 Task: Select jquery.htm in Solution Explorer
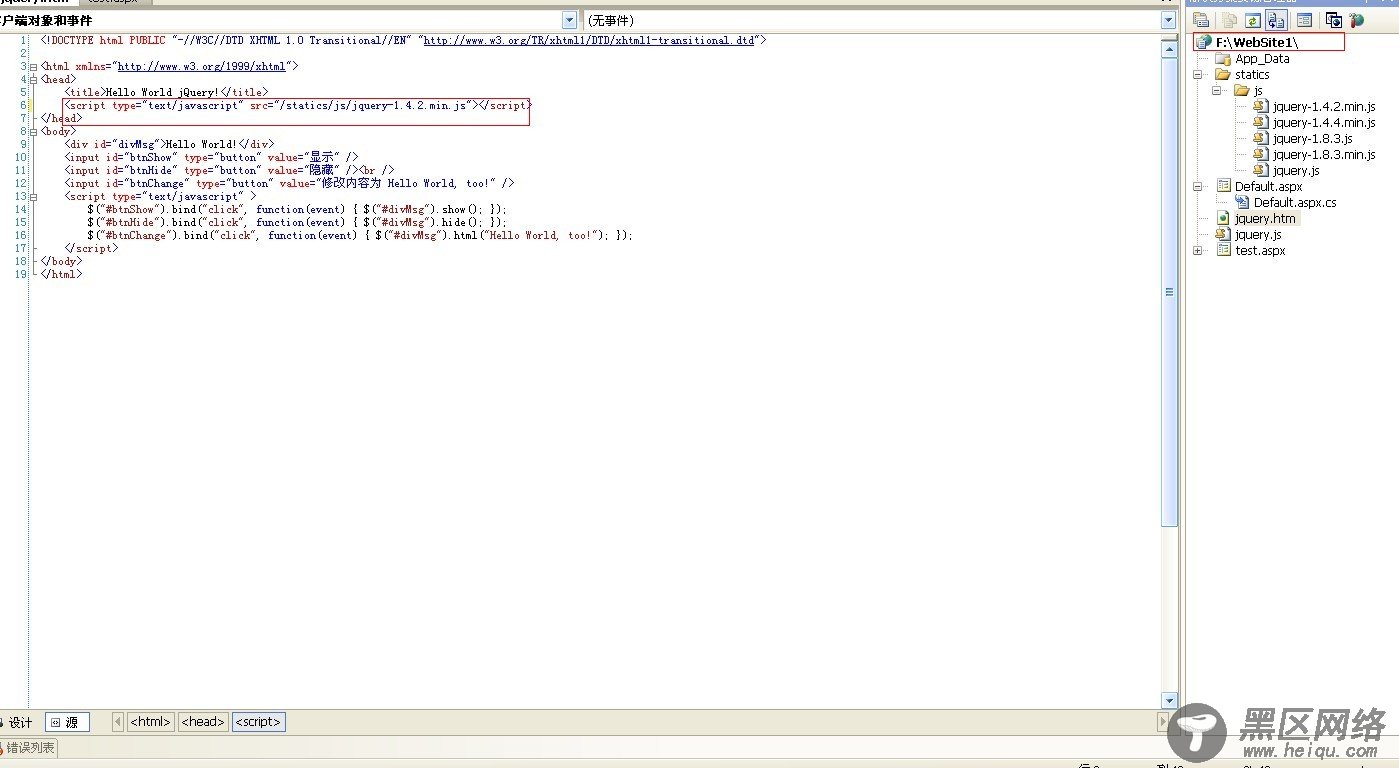[1265, 219]
